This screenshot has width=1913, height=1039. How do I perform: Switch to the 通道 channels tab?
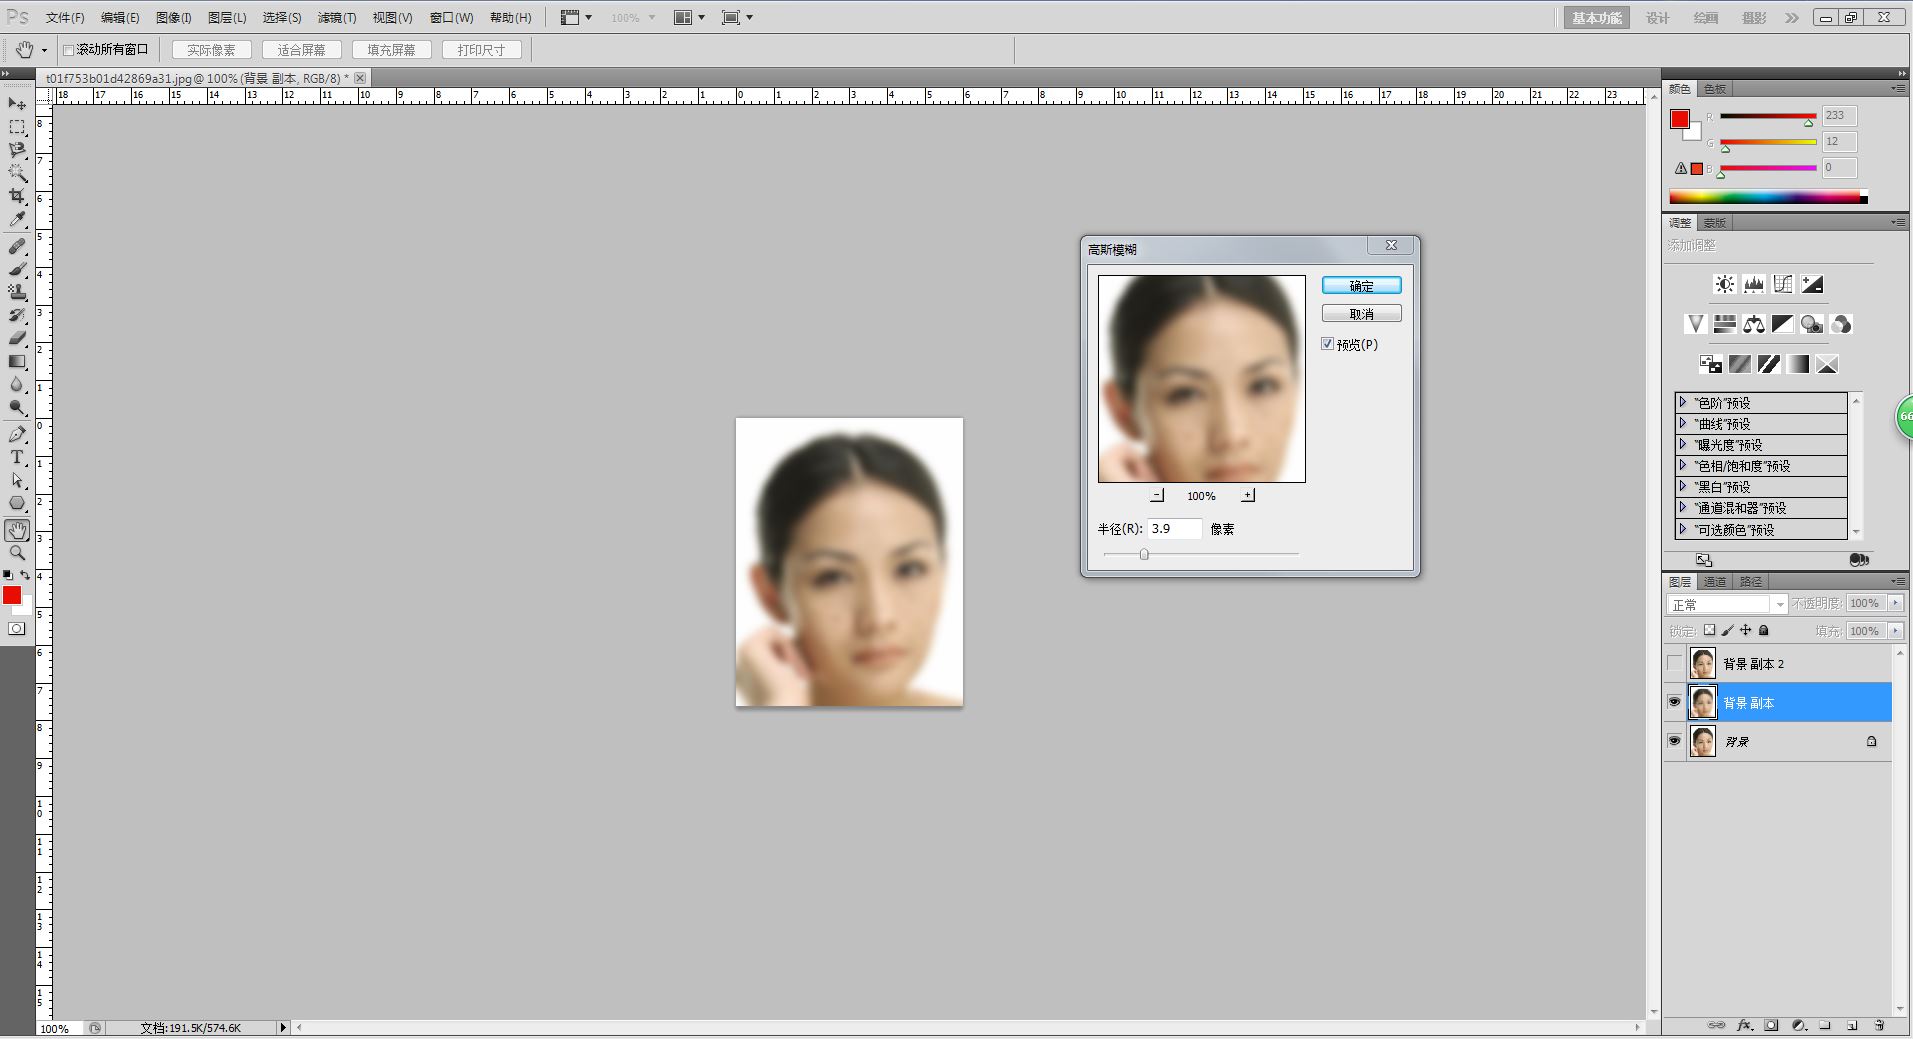point(1714,582)
